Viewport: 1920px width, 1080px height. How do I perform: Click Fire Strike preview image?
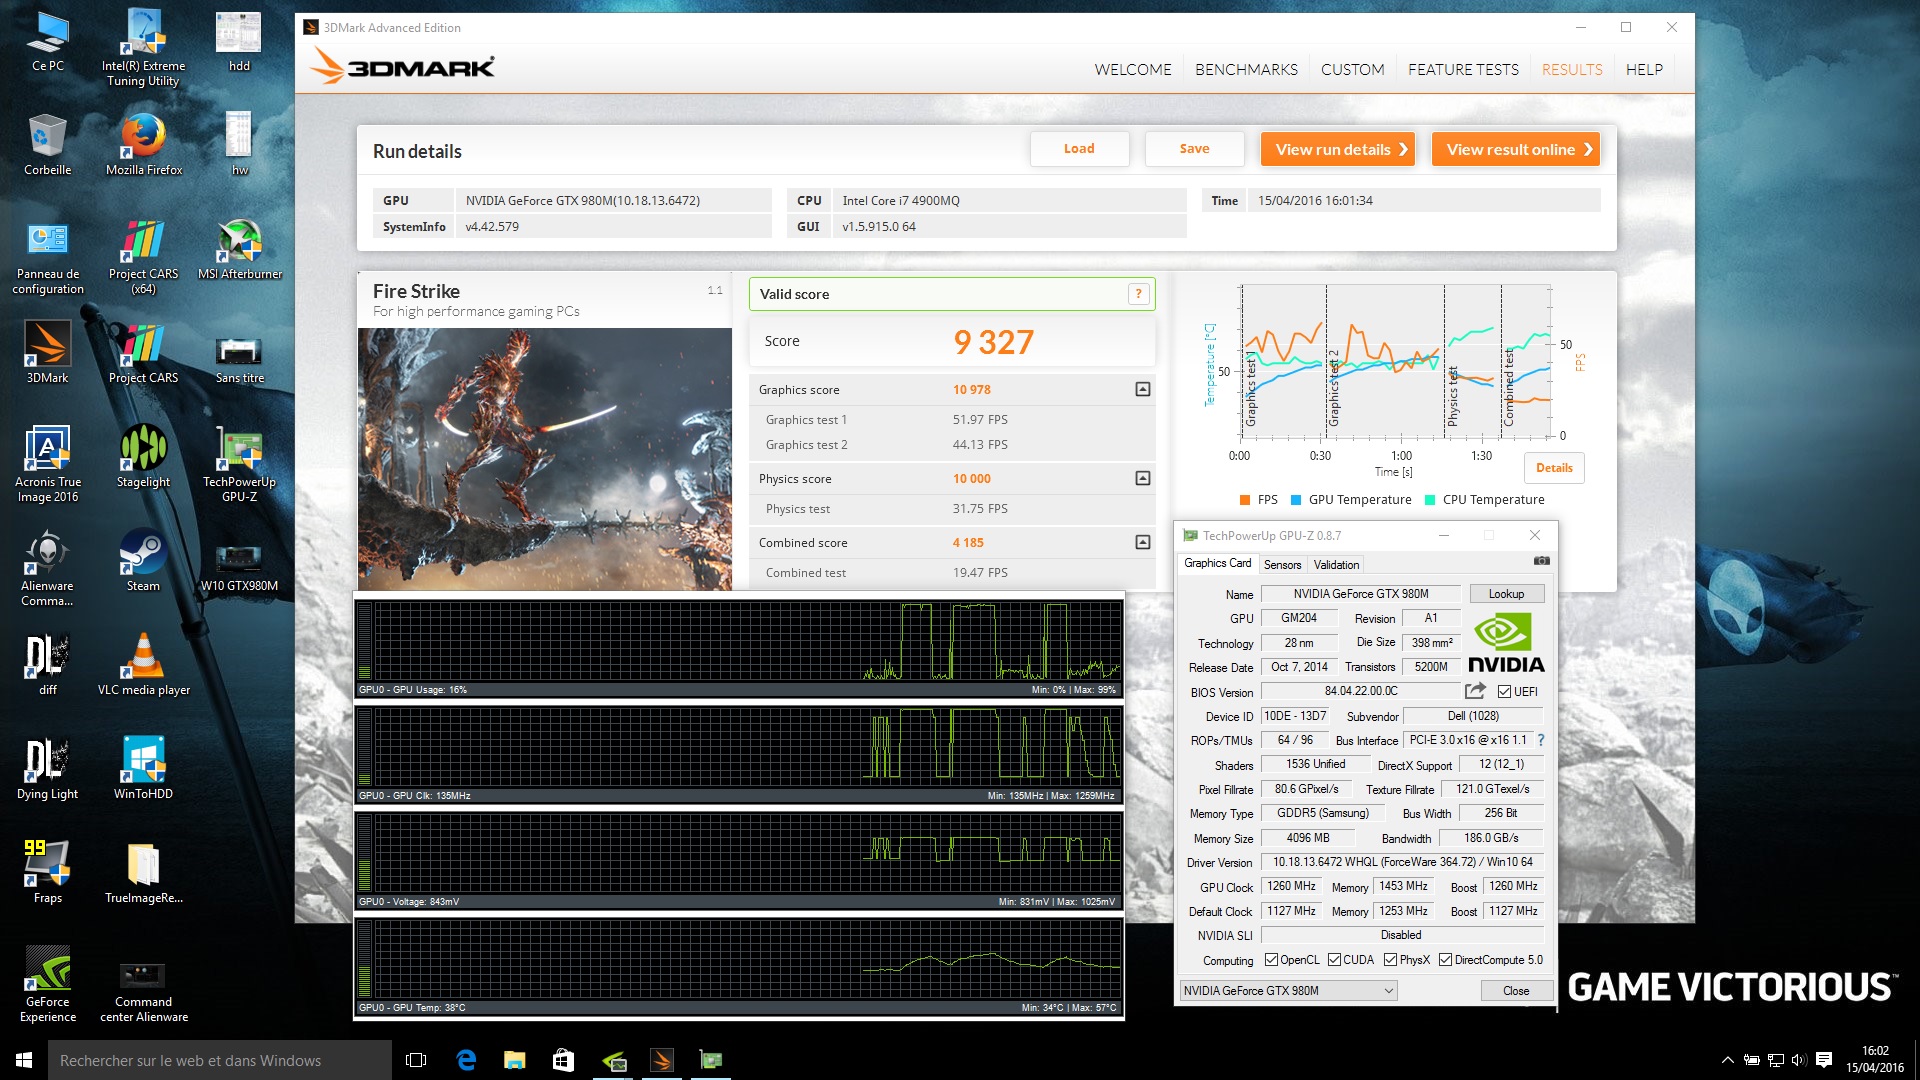[545, 458]
